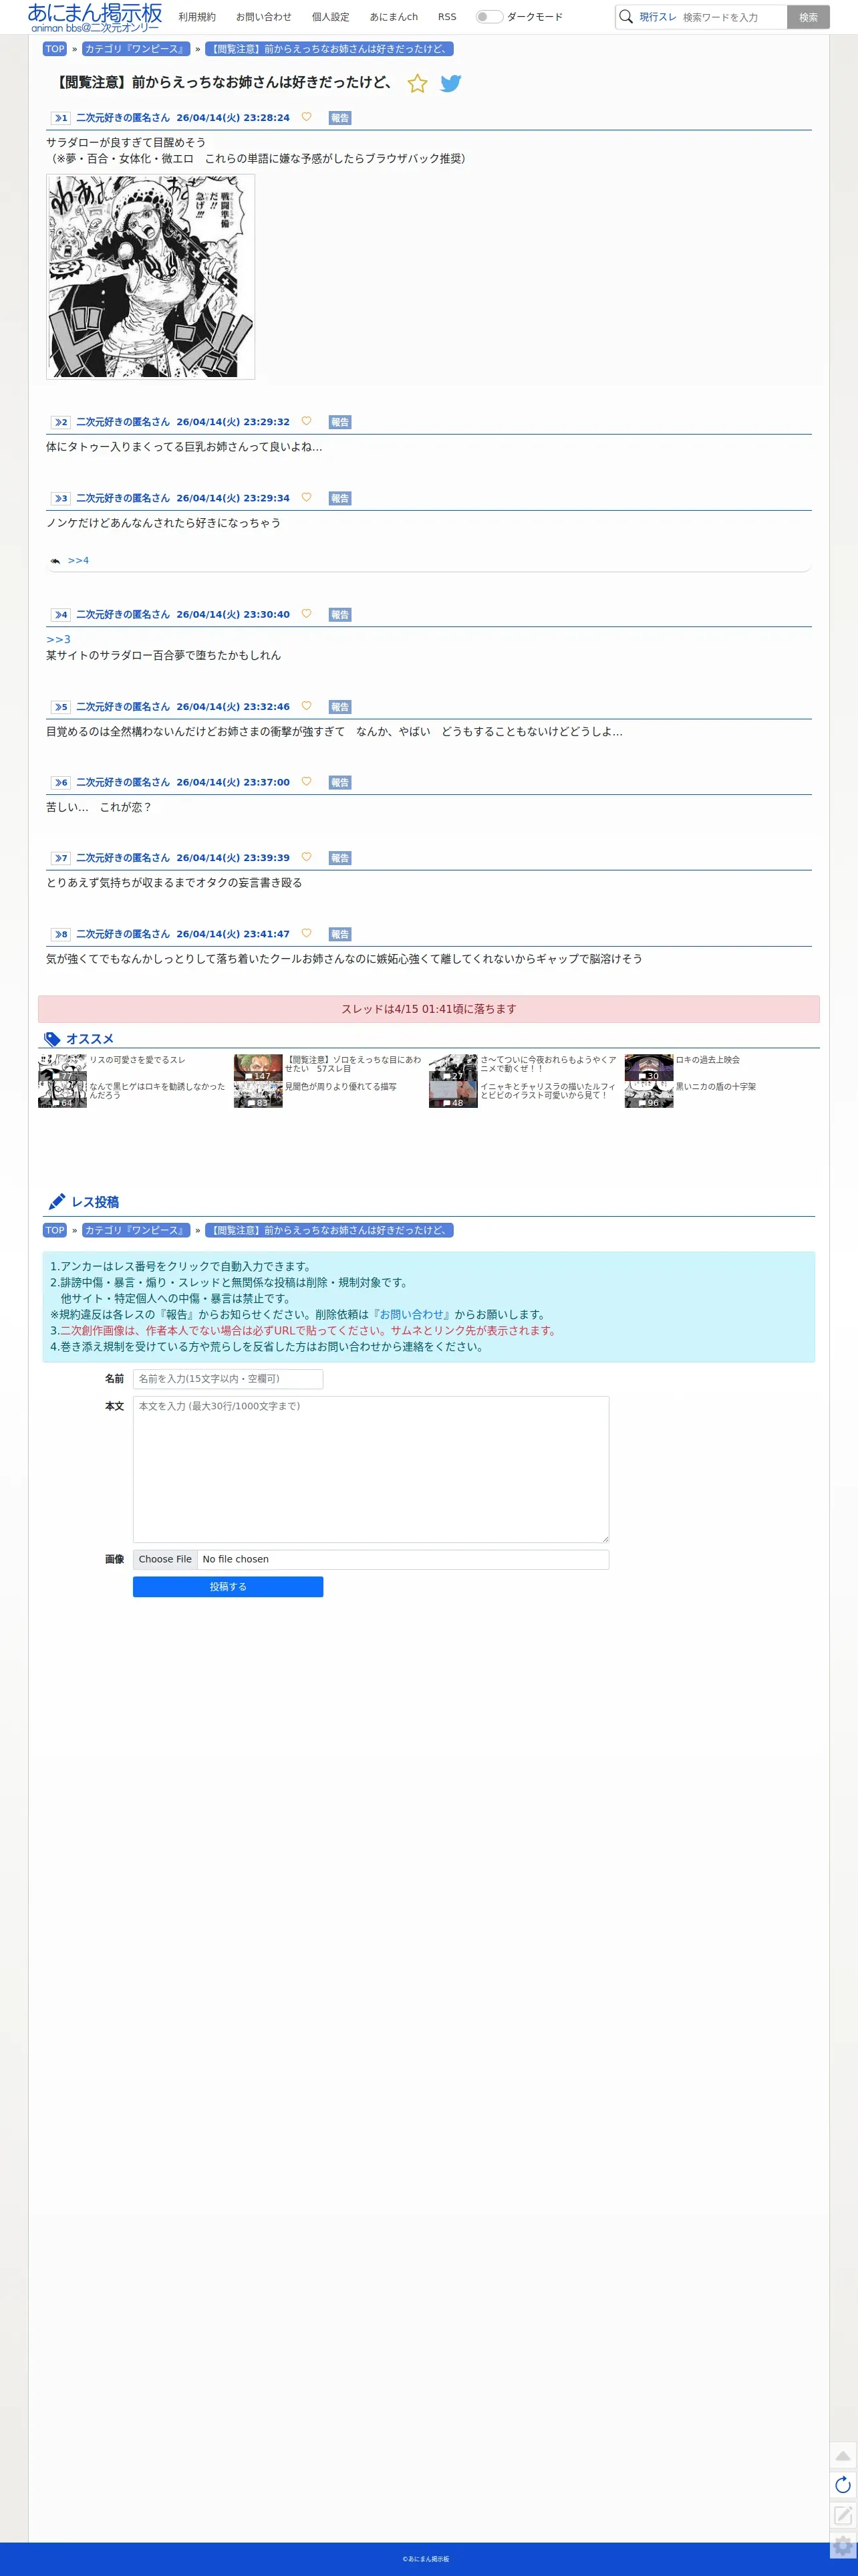
Task: Report post 4 using 報告 button
Action: coord(340,615)
